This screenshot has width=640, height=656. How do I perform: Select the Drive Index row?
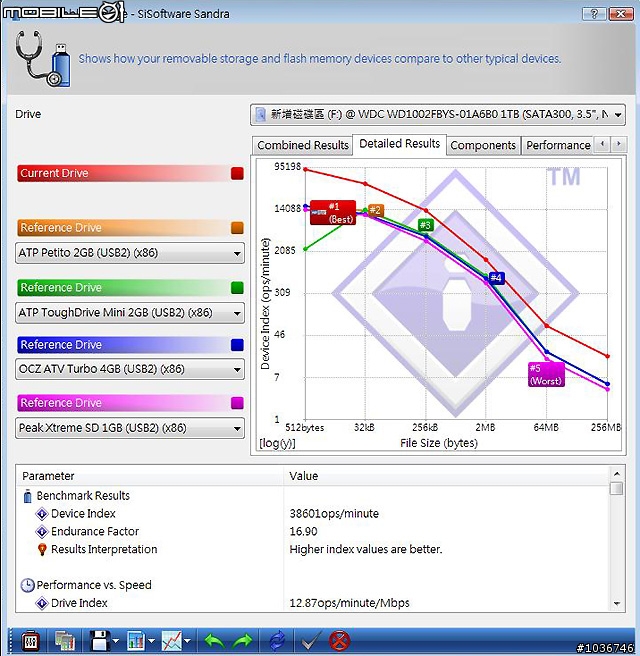point(313,603)
